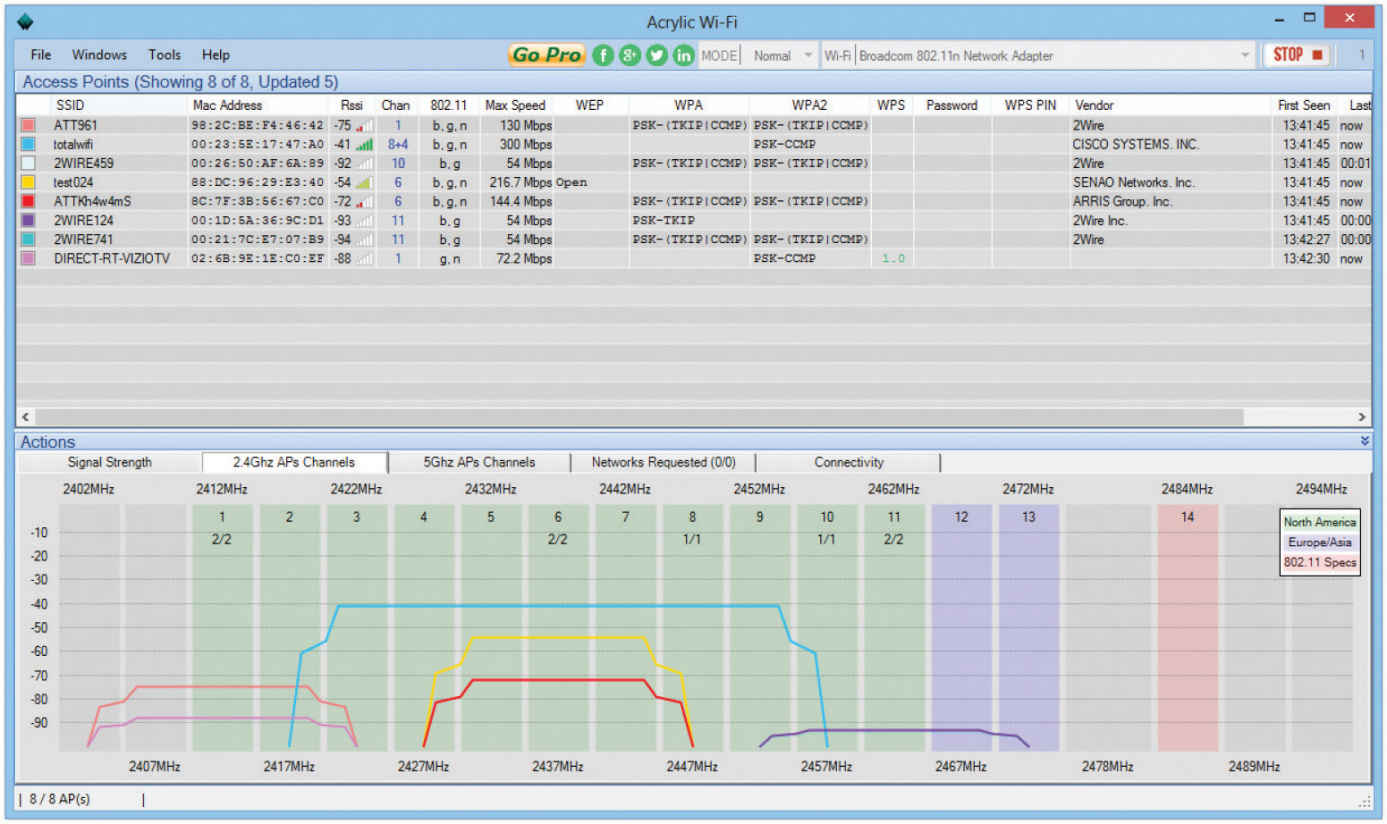Click the signal bars icon for ATTKh4w4mS

pos(364,201)
